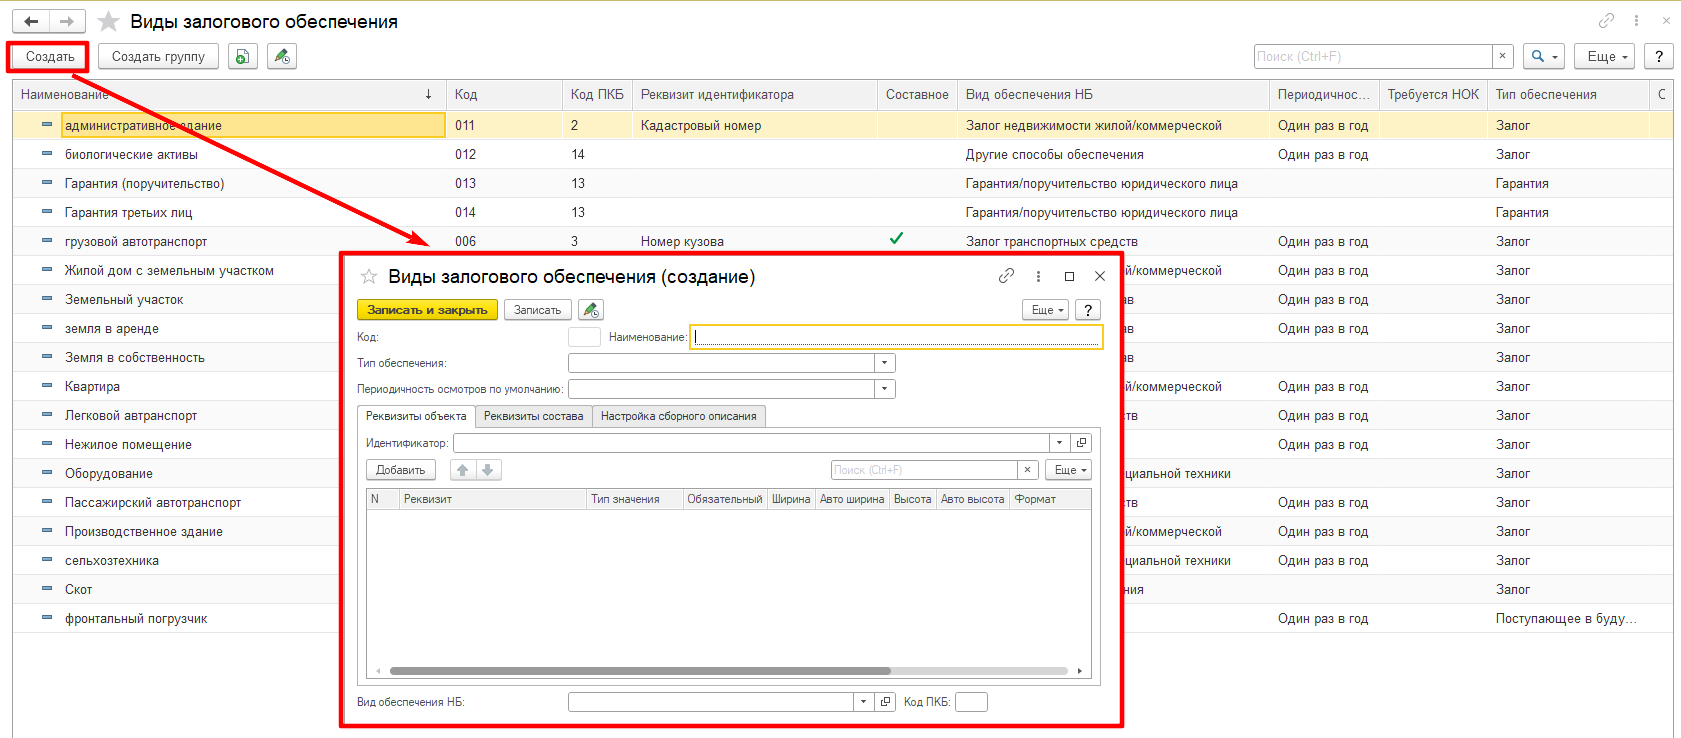Click Добавить to add a requisite

(401, 470)
